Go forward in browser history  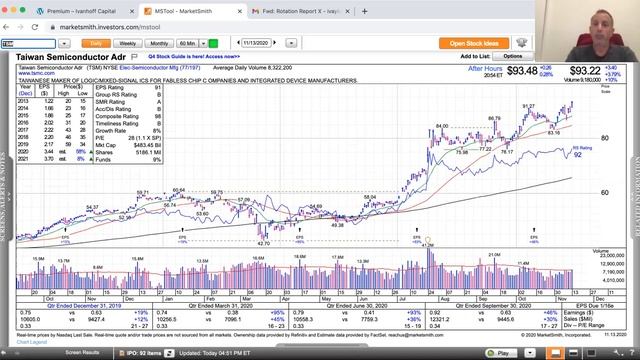click(x=20, y=27)
